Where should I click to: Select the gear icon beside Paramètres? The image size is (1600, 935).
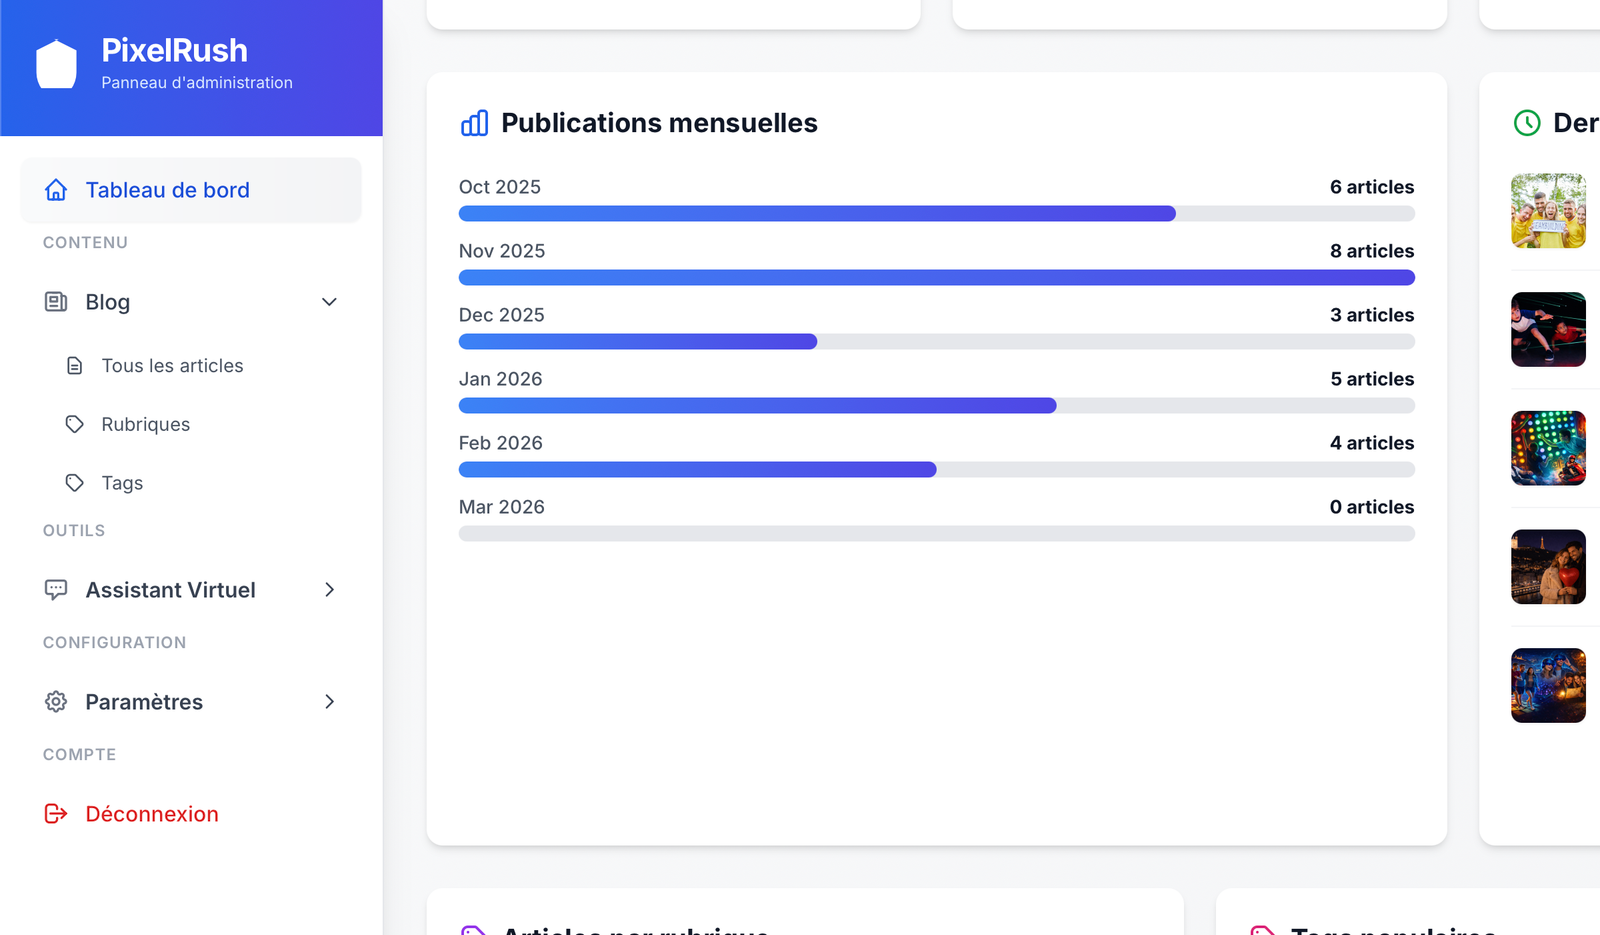click(x=56, y=701)
